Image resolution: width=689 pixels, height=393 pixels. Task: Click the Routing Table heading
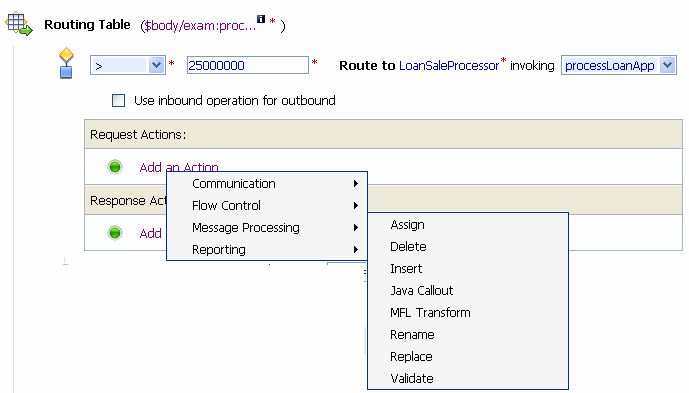click(x=87, y=25)
